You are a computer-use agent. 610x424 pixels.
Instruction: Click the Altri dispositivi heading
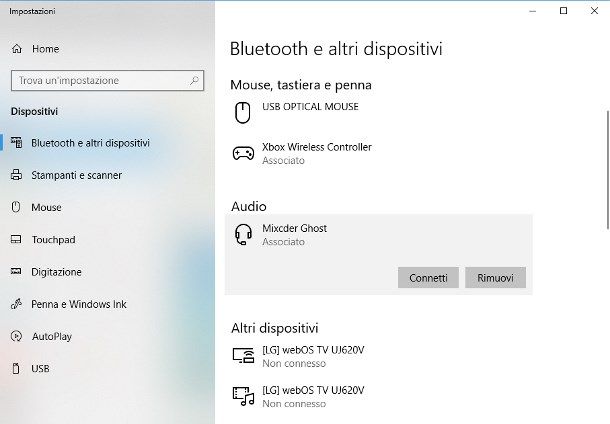point(275,328)
